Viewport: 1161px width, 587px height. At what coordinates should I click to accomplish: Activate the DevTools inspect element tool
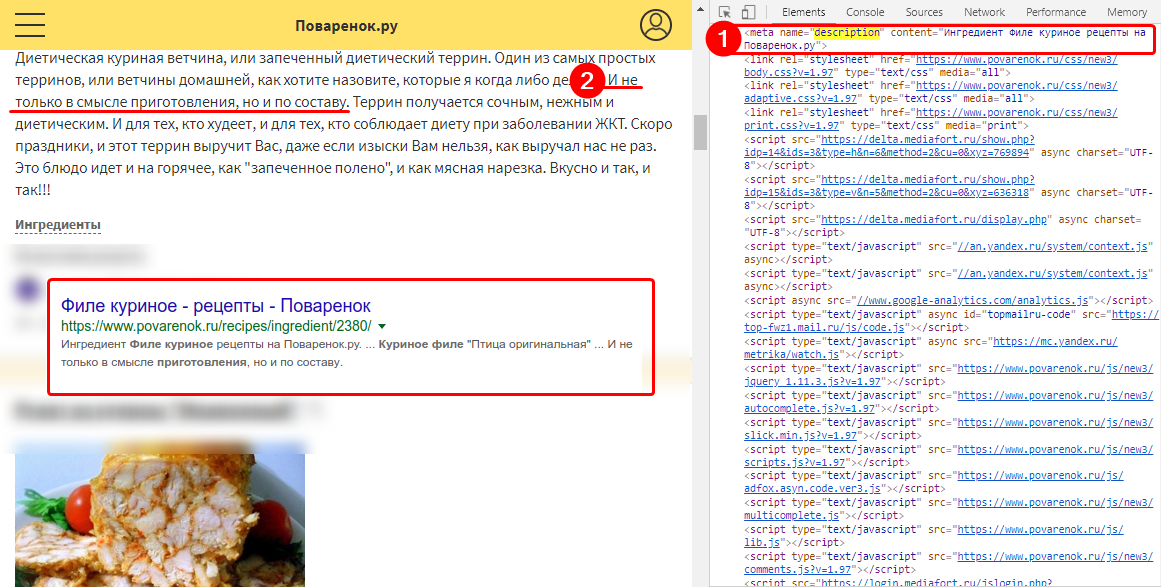(x=725, y=12)
